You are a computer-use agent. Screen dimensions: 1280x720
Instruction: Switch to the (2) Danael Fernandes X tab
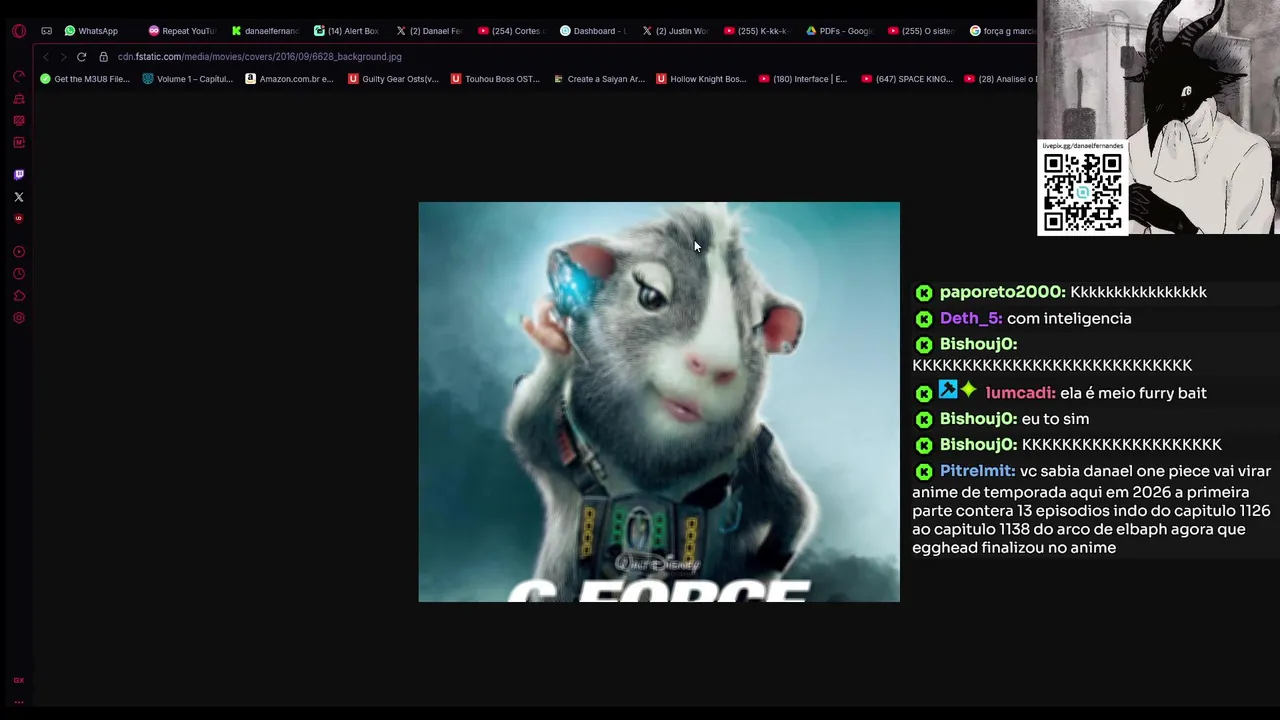[429, 31]
